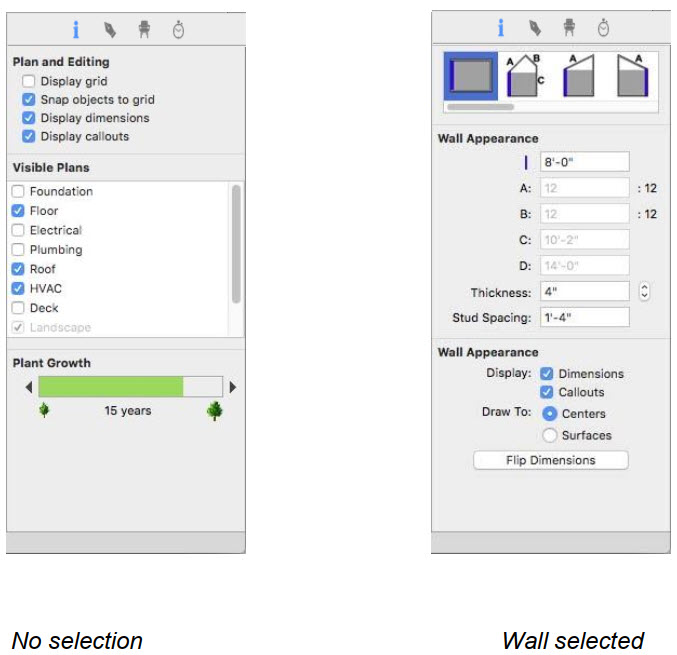Open the chair furniture tab in left panel

pos(144,30)
